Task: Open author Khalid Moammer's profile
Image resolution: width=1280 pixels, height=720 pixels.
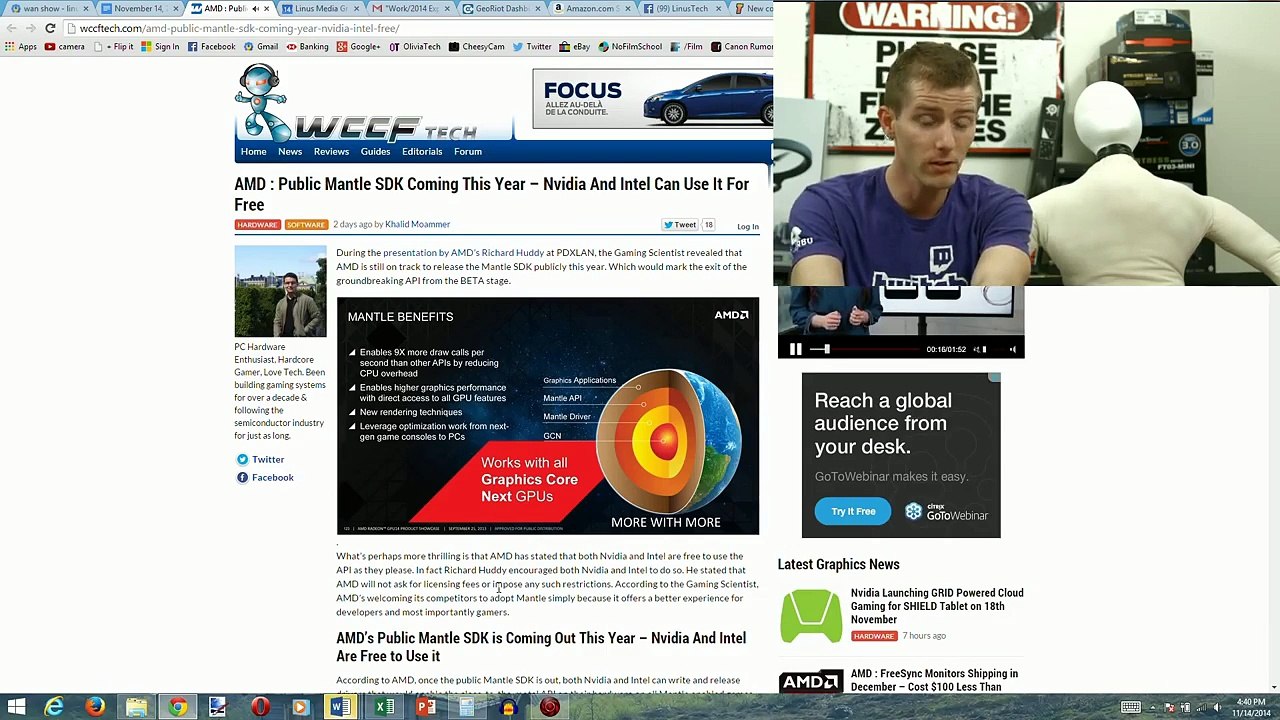Action: pos(417,224)
